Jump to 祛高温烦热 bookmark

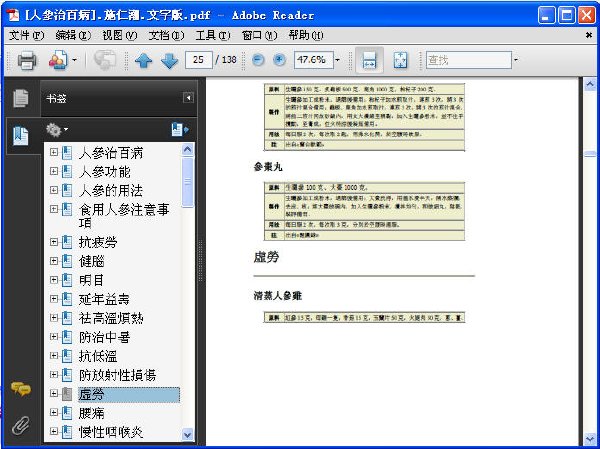click(x=111, y=318)
